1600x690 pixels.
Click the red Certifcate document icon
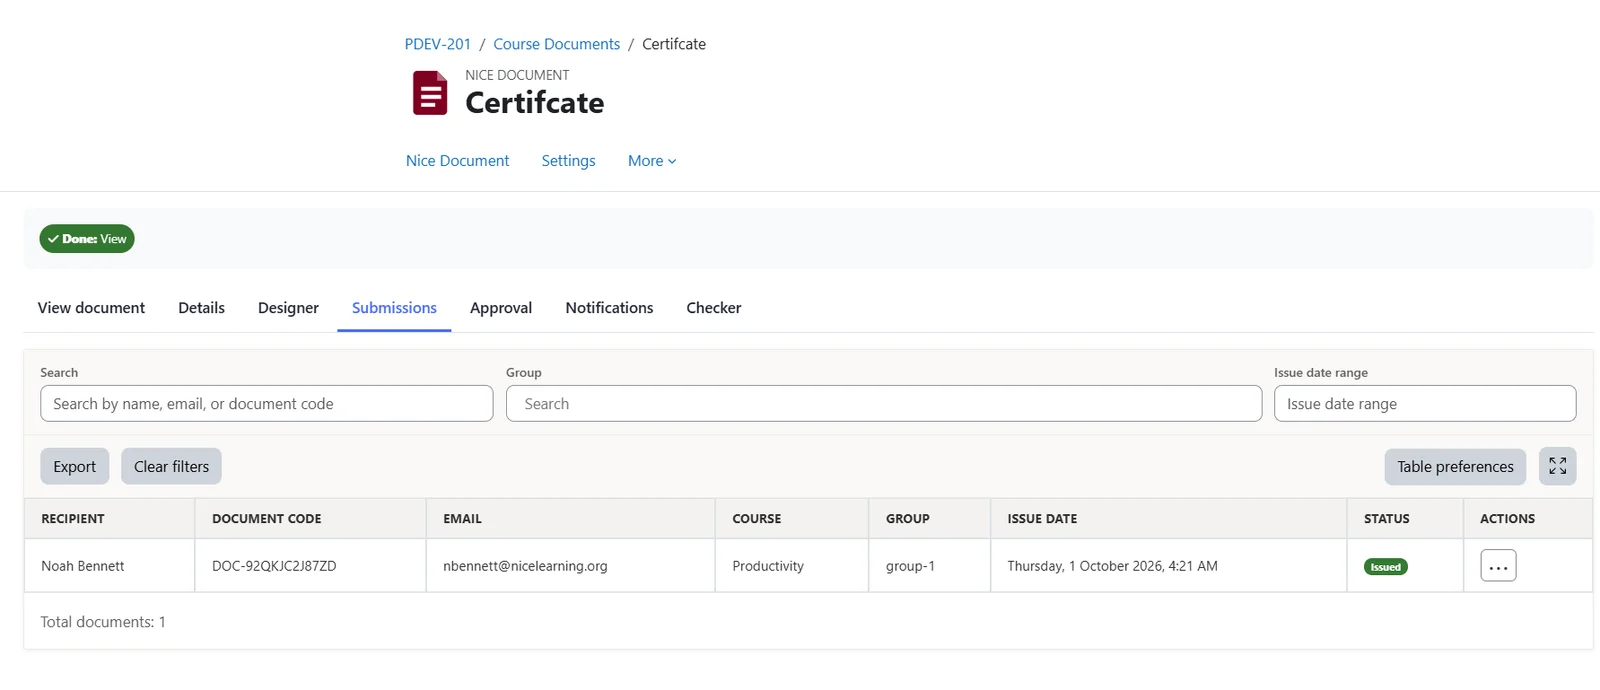(x=430, y=93)
